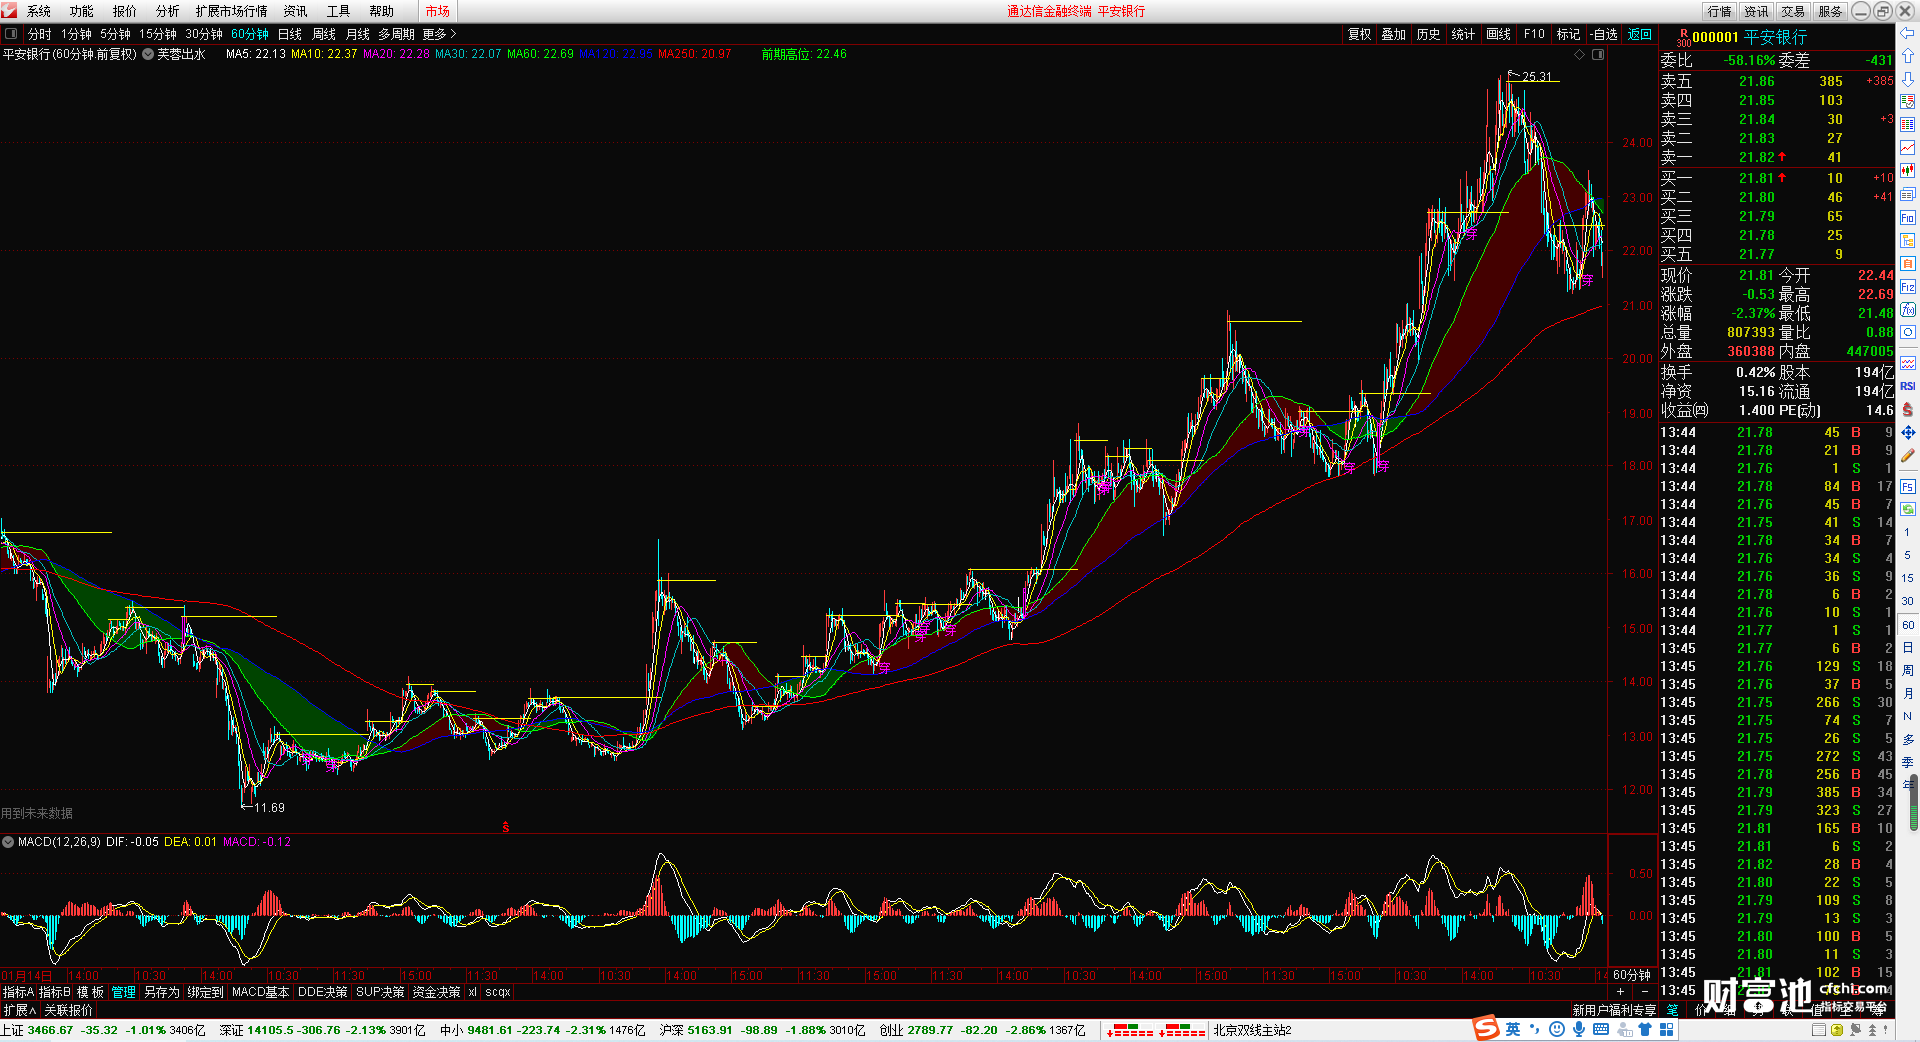This screenshot has width=1920, height=1042.
Task: Open the Sogou toolbox grid icon
Action: pos(1667,1029)
